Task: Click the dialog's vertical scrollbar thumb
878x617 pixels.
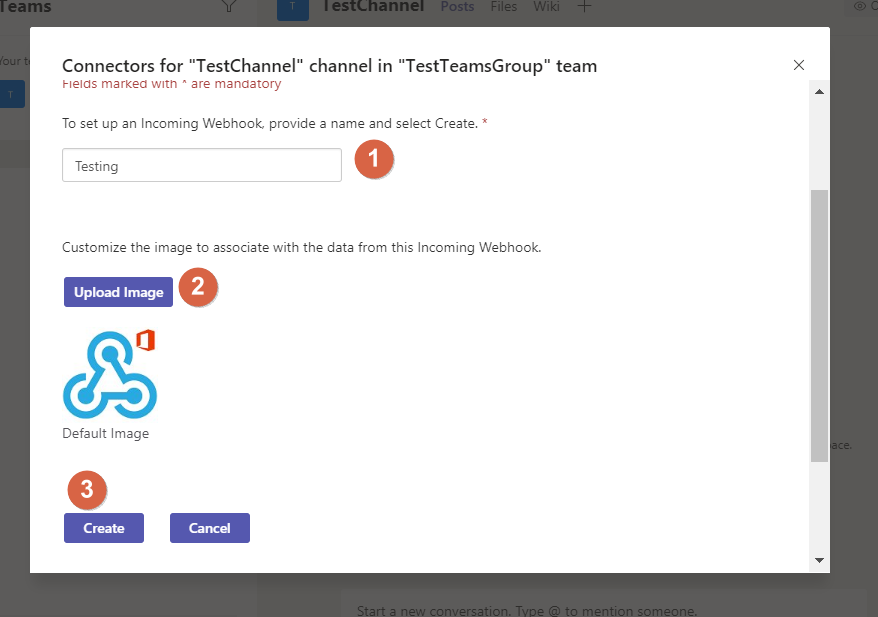Action: [819, 326]
